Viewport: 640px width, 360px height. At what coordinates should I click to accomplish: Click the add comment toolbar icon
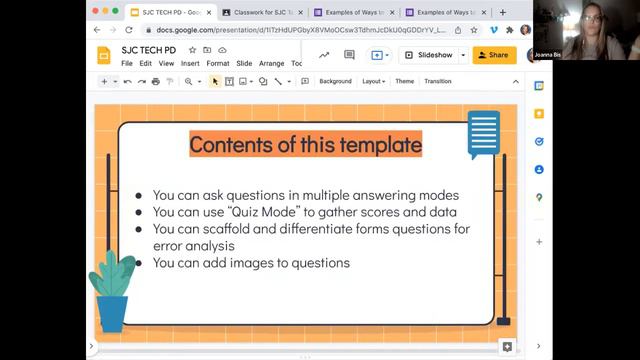click(x=305, y=81)
